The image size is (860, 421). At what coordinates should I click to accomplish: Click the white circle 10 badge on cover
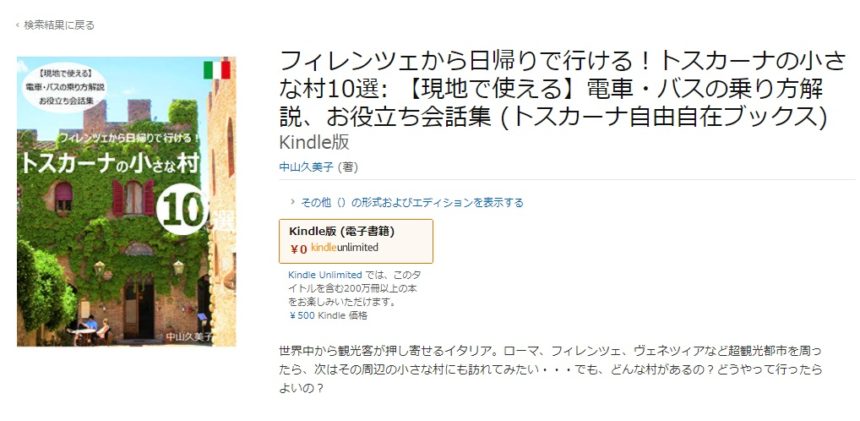pyautogui.click(x=182, y=209)
